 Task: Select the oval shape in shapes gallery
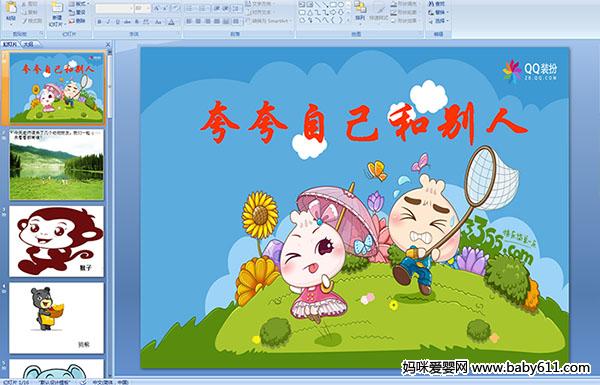tap(341, 5)
